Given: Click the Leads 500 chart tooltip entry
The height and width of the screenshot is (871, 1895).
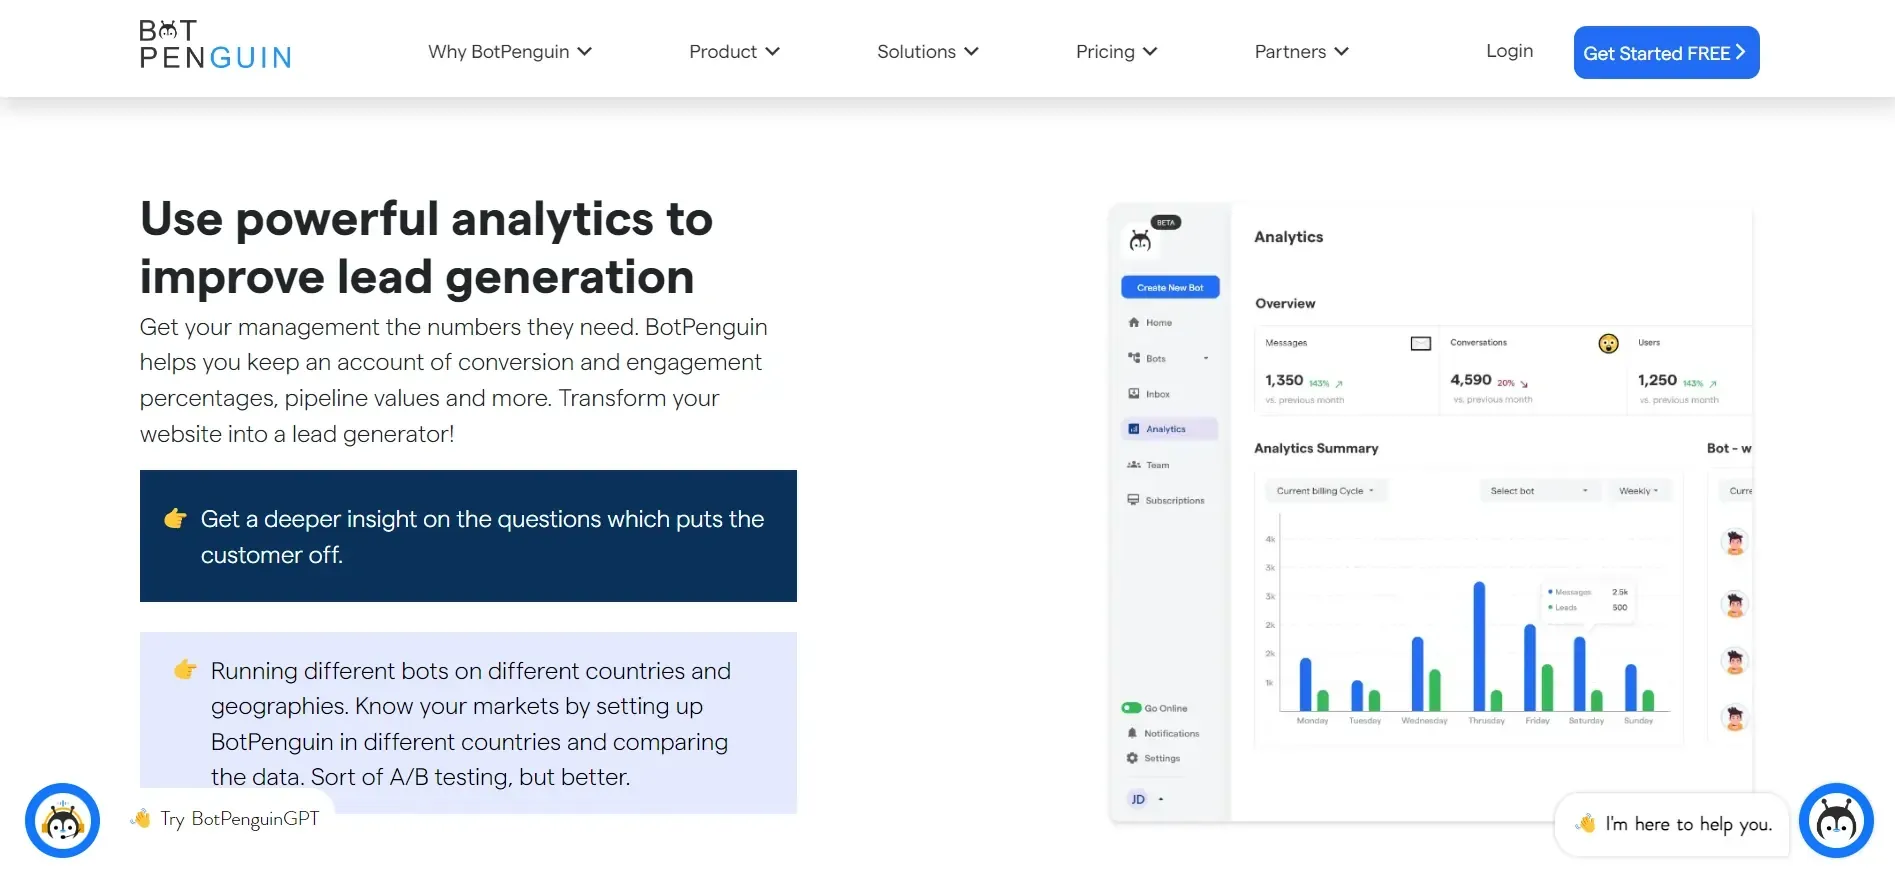Looking at the screenshot, I should 1588,608.
